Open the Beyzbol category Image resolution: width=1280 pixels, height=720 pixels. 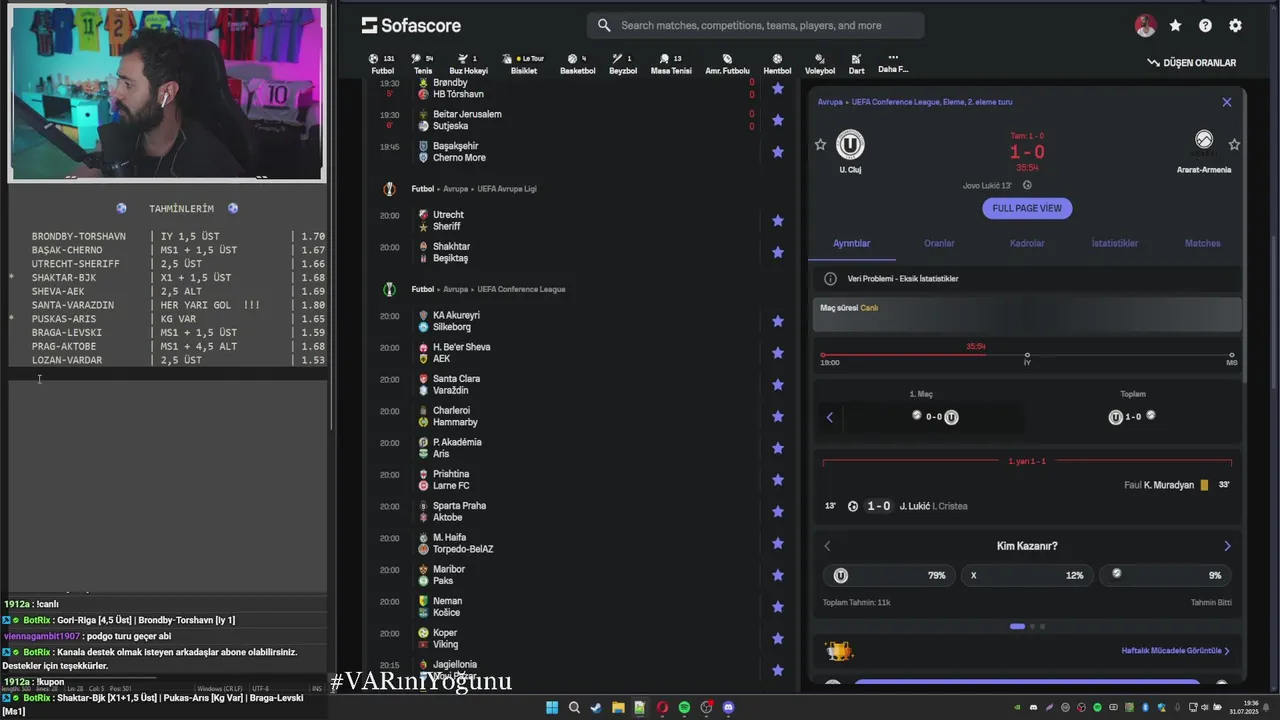(x=622, y=64)
